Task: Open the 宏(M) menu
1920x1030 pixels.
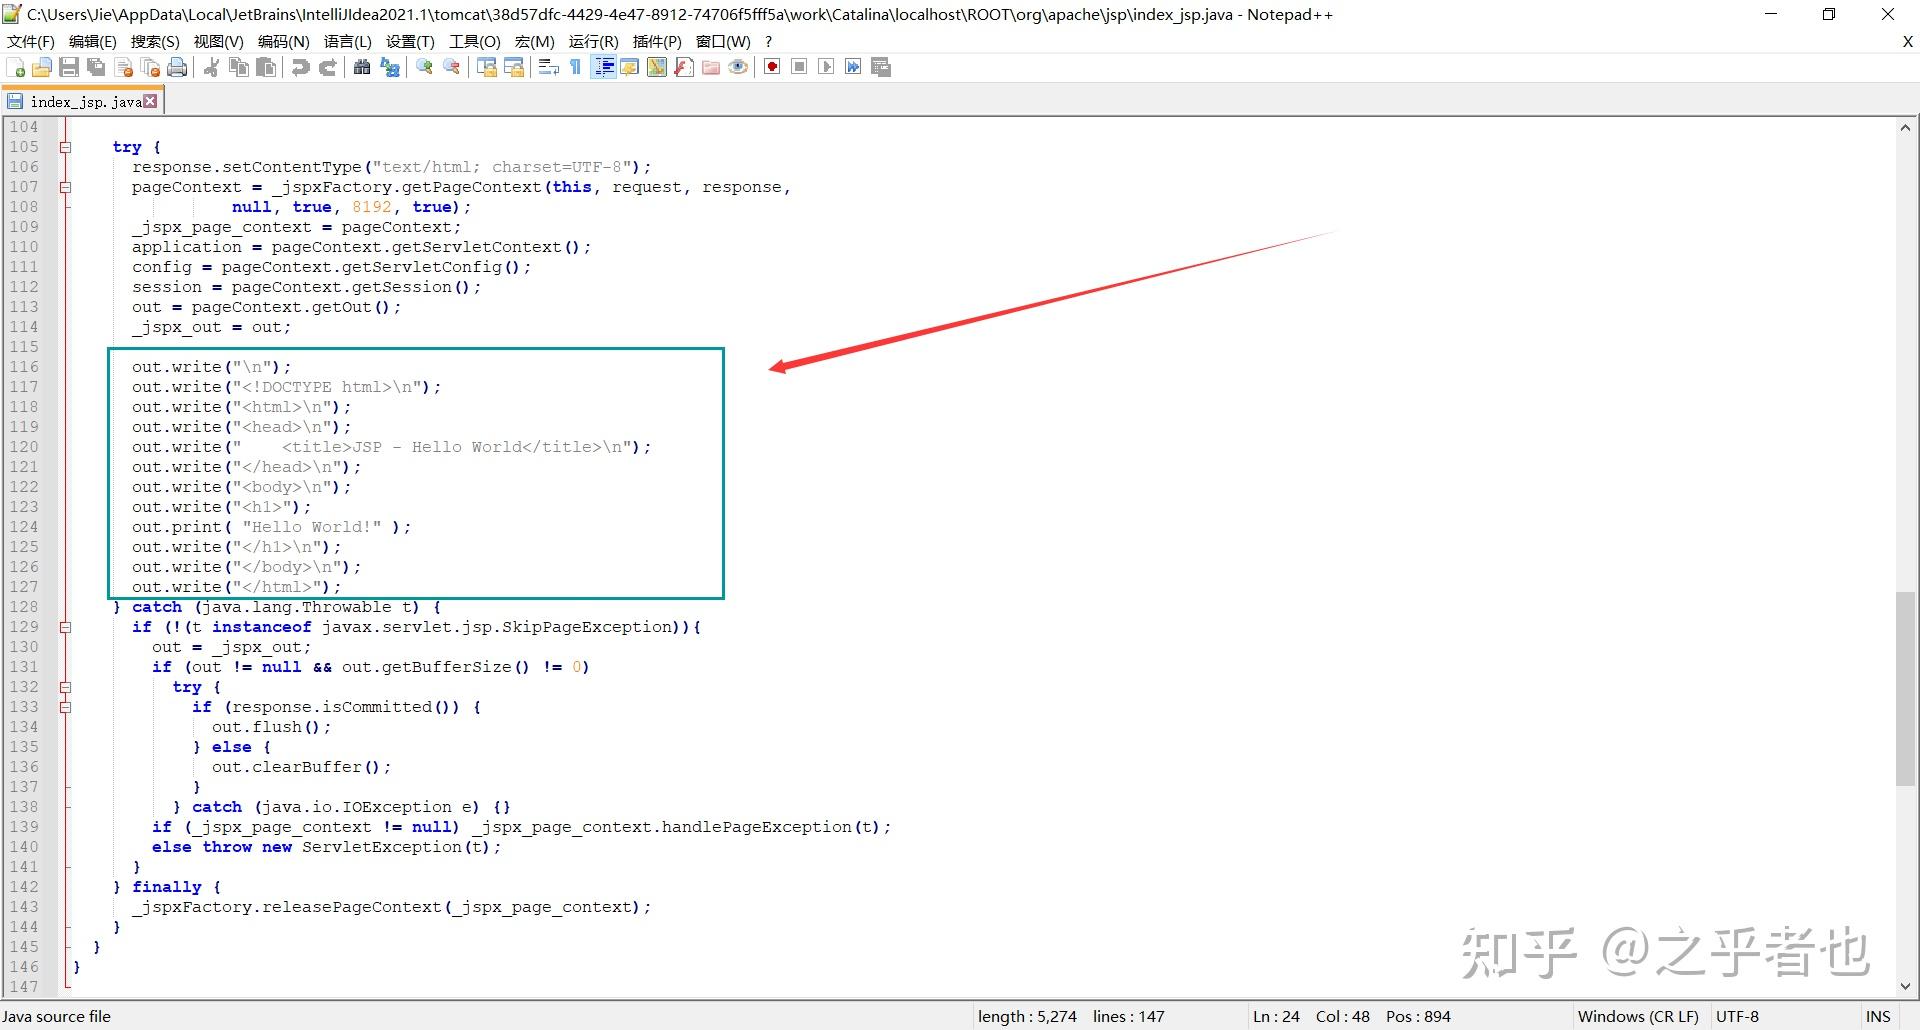Action: pos(535,41)
